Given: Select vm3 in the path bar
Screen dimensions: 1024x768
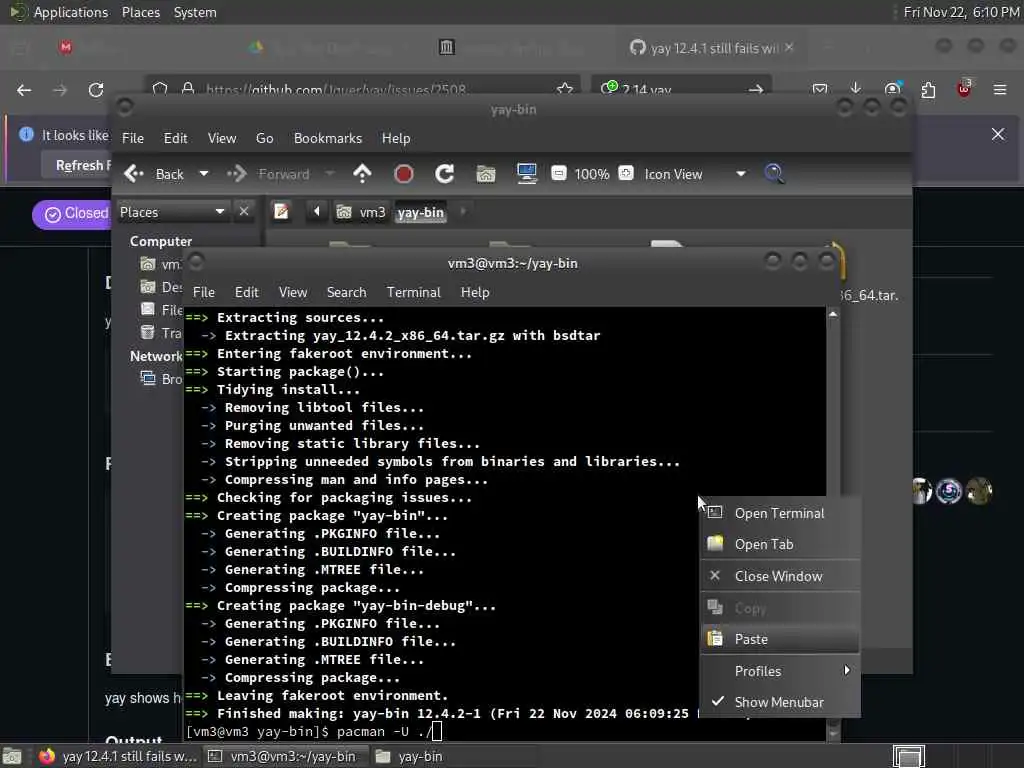Looking at the screenshot, I should (361, 212).
